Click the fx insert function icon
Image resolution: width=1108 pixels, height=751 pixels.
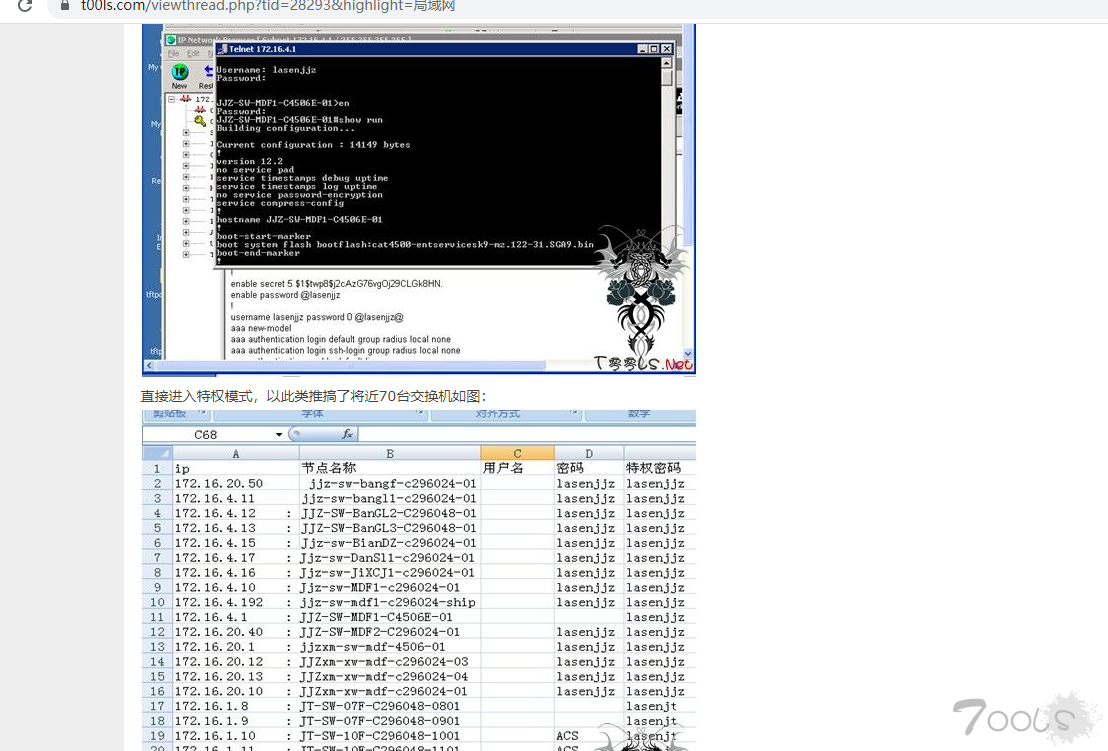click(x=347, y=434)
